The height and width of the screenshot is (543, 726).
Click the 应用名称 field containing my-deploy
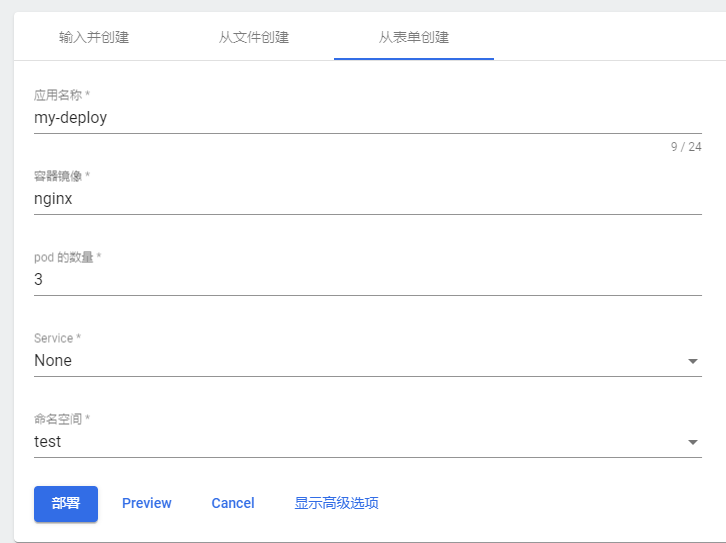[x=368, y=118]
